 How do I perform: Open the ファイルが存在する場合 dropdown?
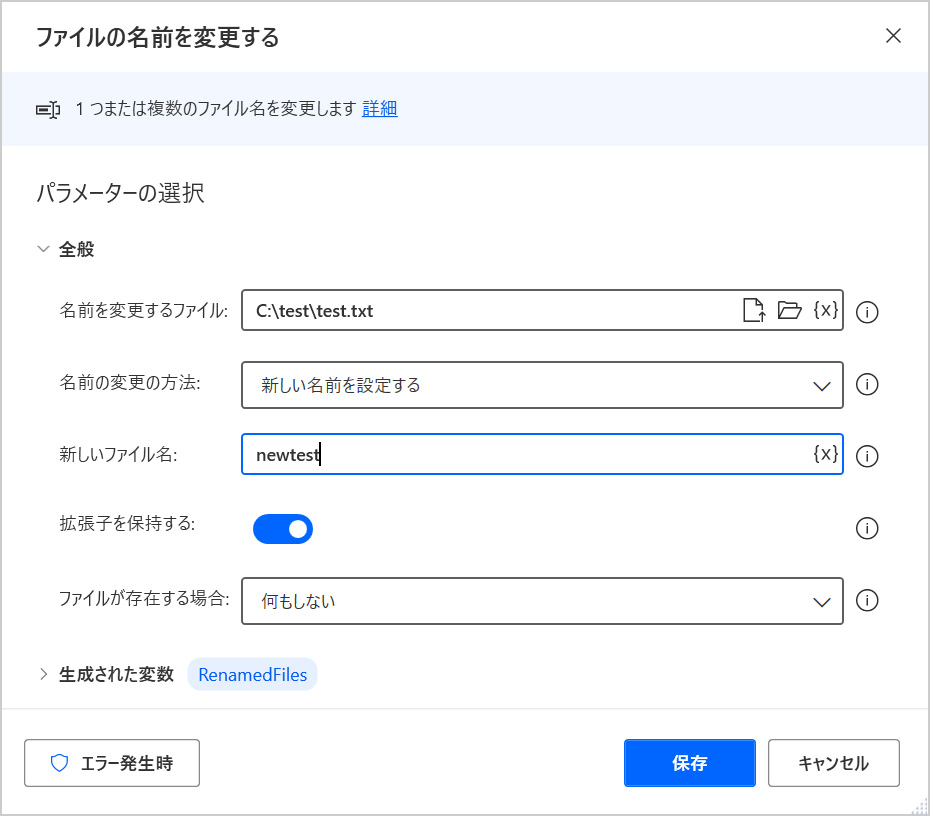point(542,601)
